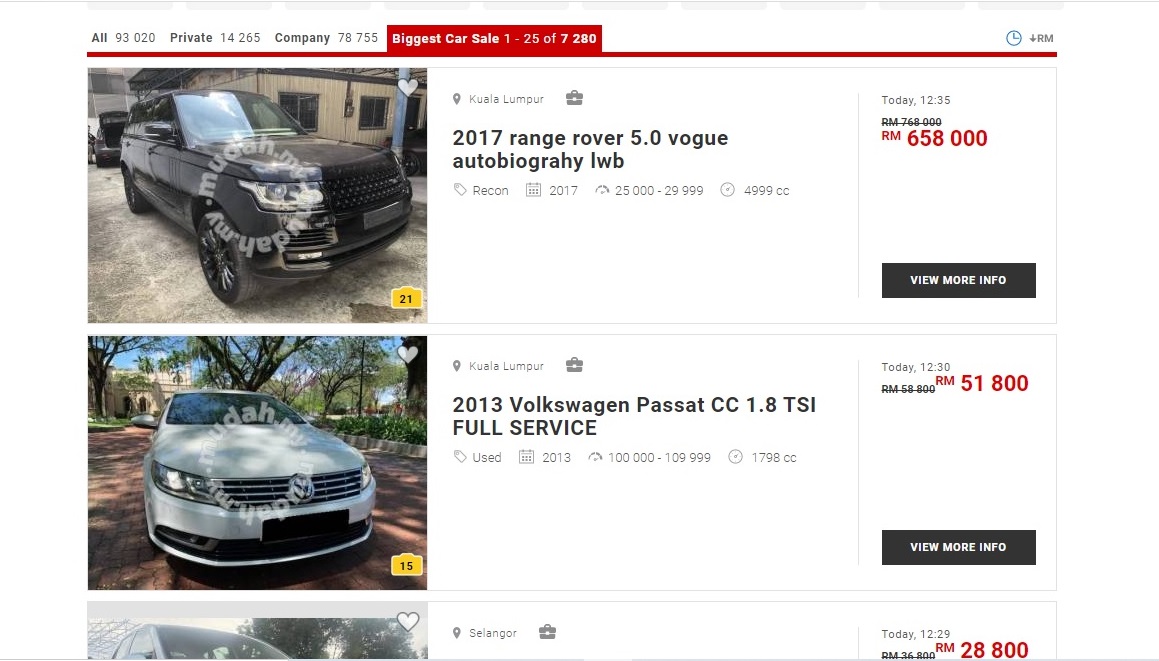The height and width of the screenshot is (661, 1159).
Task: Click mileage gauge icon for 100 000 - 109 999
Action: click(x=595, y=457)
